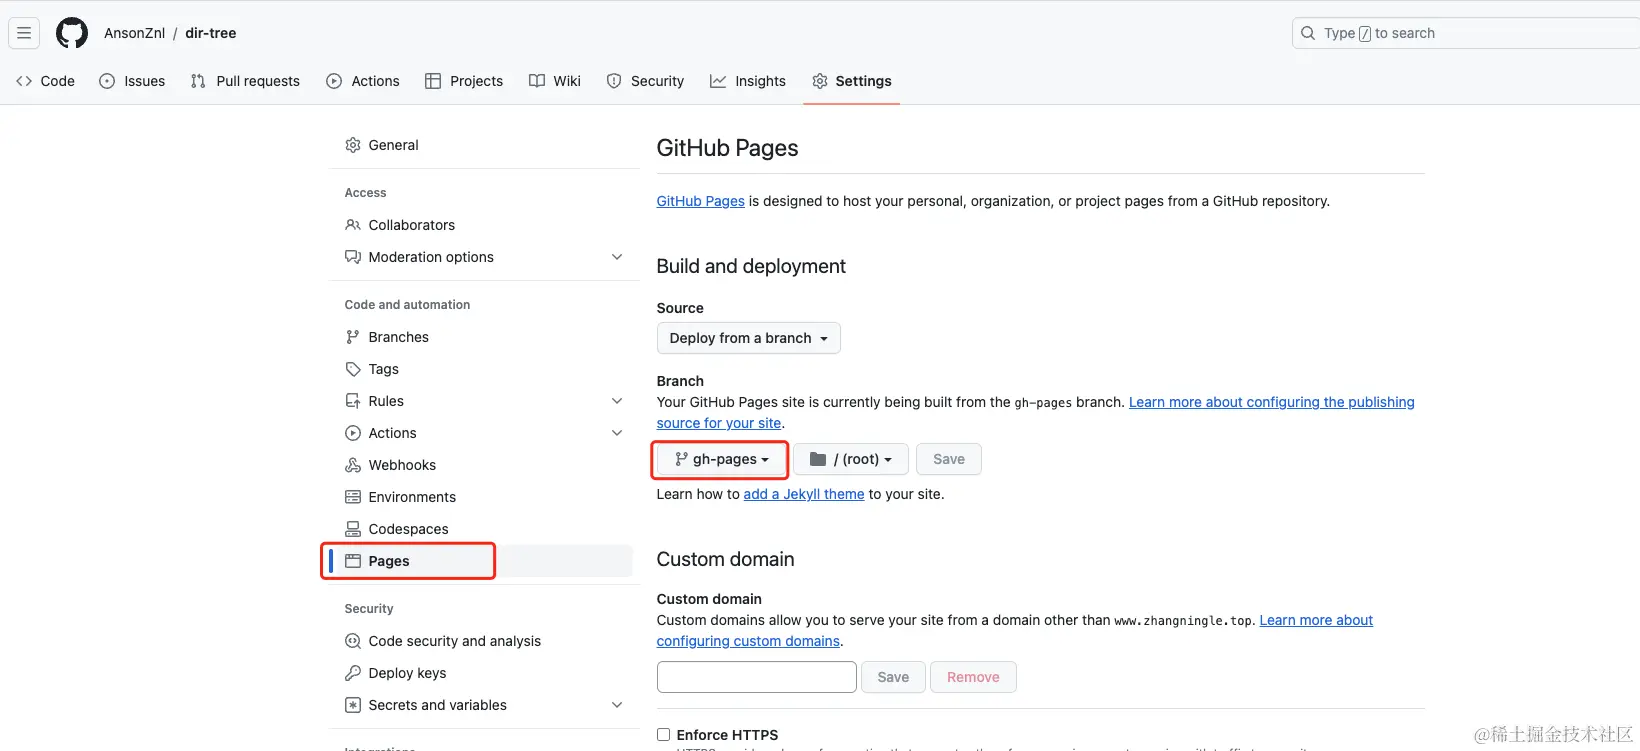Select Pages in the settings sidebar
The width and height of the screenshot is (1640, 751).
[484, 561]
